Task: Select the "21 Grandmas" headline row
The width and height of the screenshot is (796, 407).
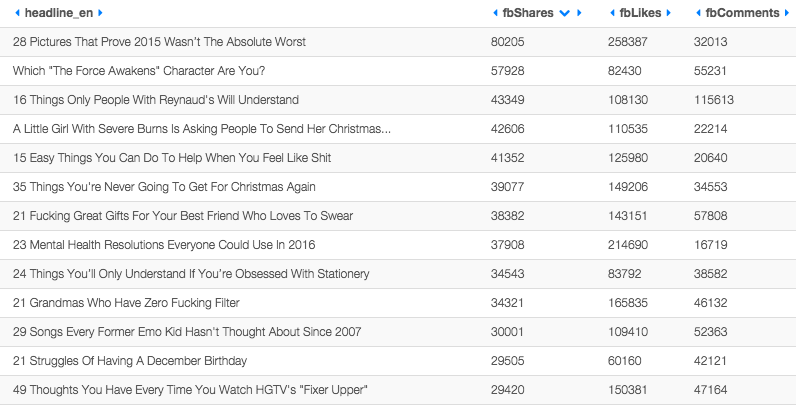Action: click(126, 302)
